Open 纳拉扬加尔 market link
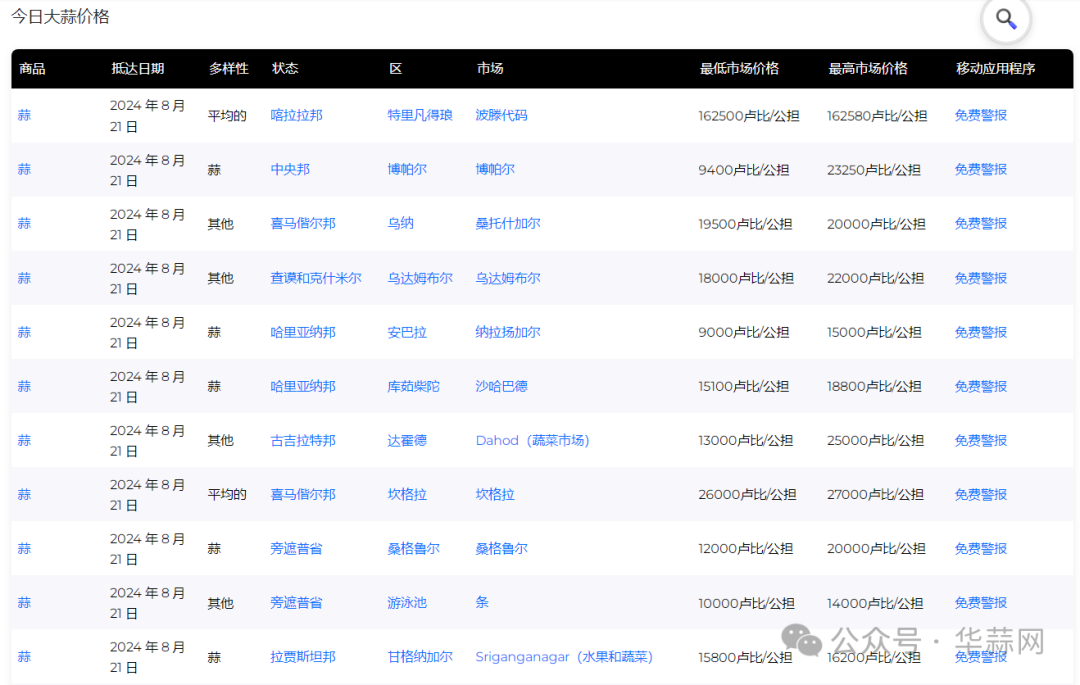1080x685 pixels. [x=508, y=333]
